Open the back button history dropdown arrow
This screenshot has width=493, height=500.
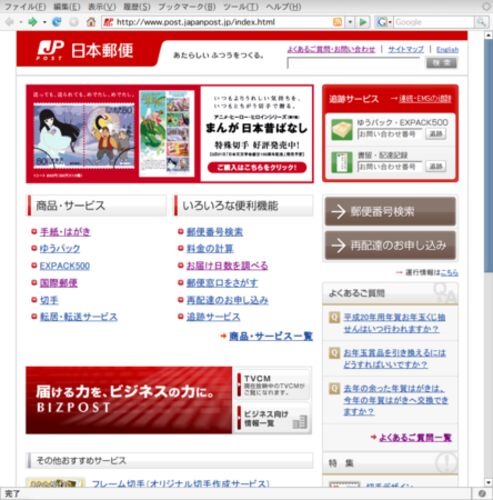click(21, 22)
